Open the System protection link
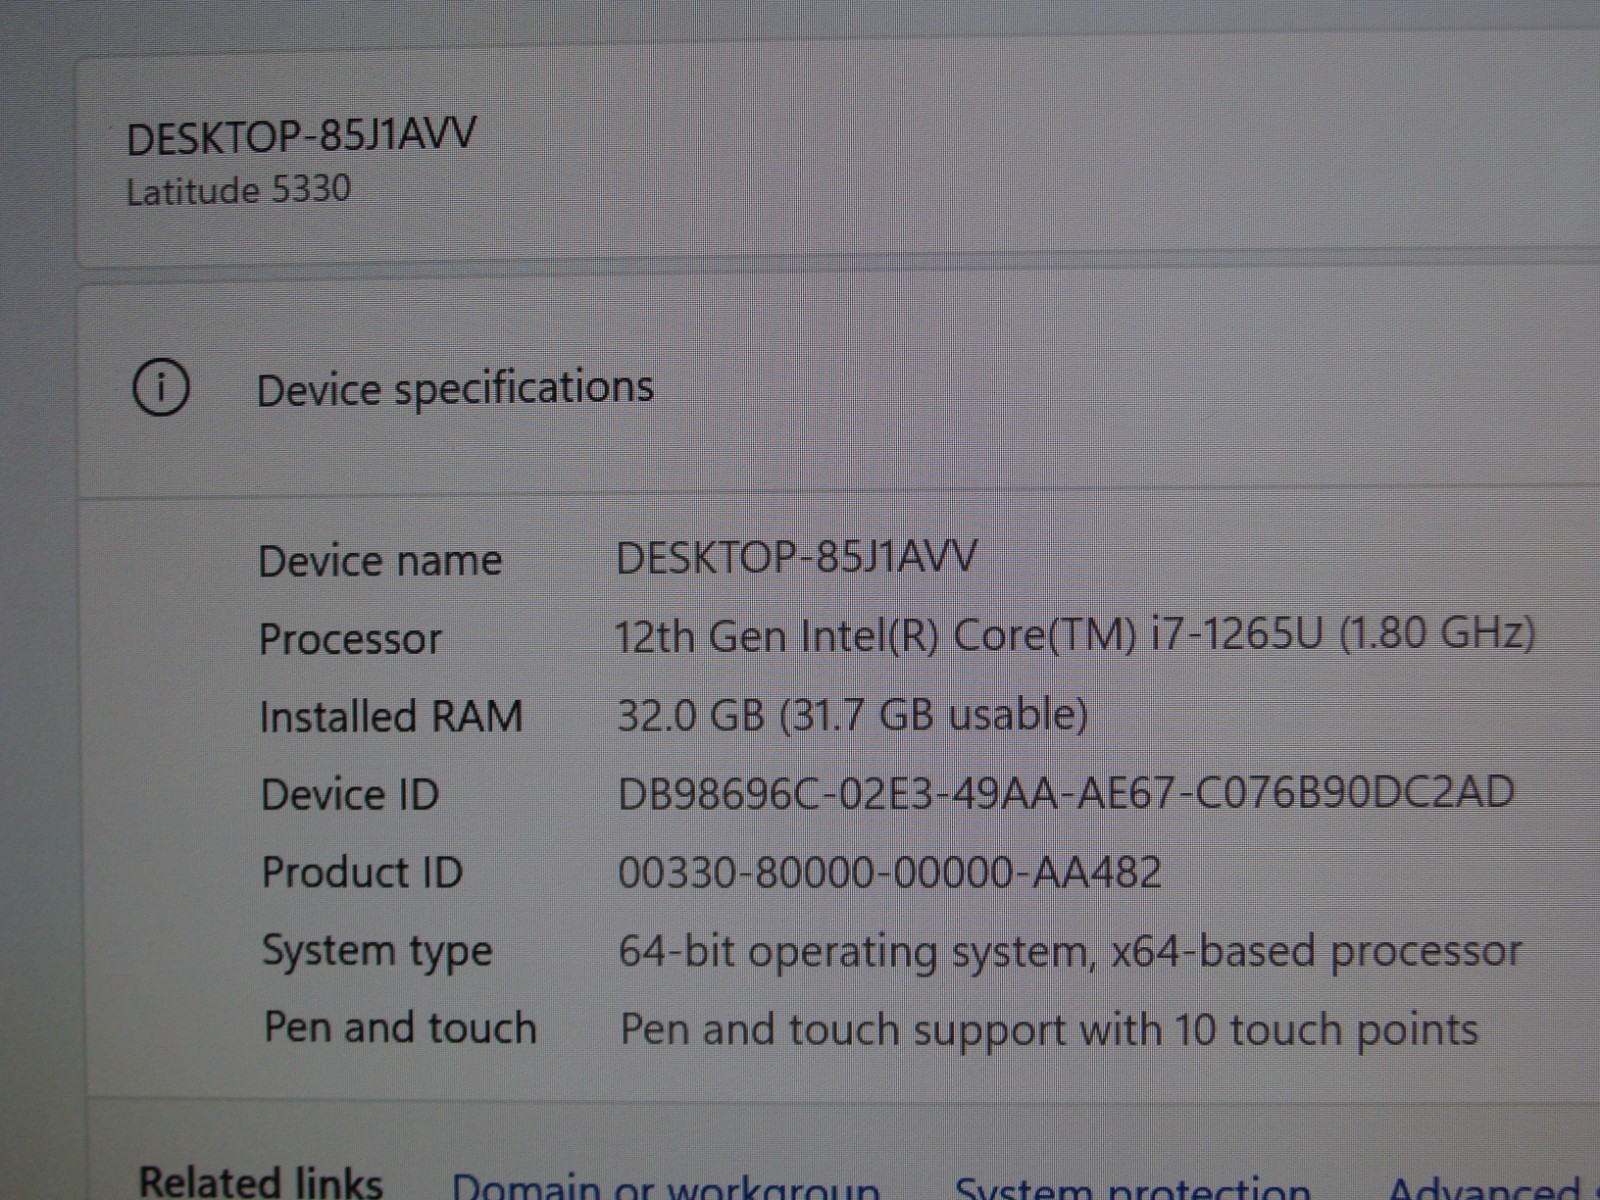Viewport: 1600px width, 1200px height. tap(1132, 1187)
